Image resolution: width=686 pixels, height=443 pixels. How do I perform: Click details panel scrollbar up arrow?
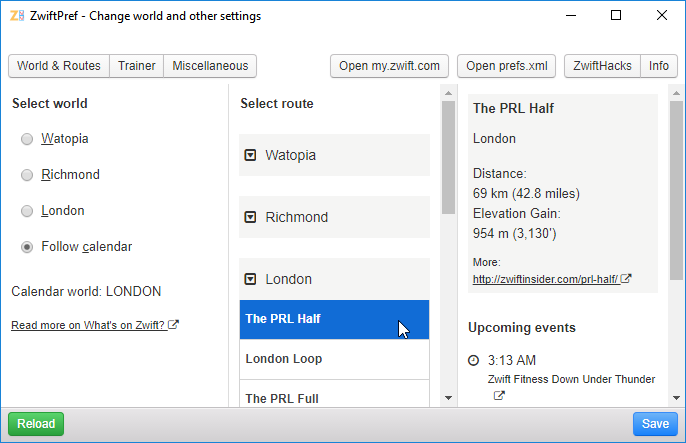(676, 93)
